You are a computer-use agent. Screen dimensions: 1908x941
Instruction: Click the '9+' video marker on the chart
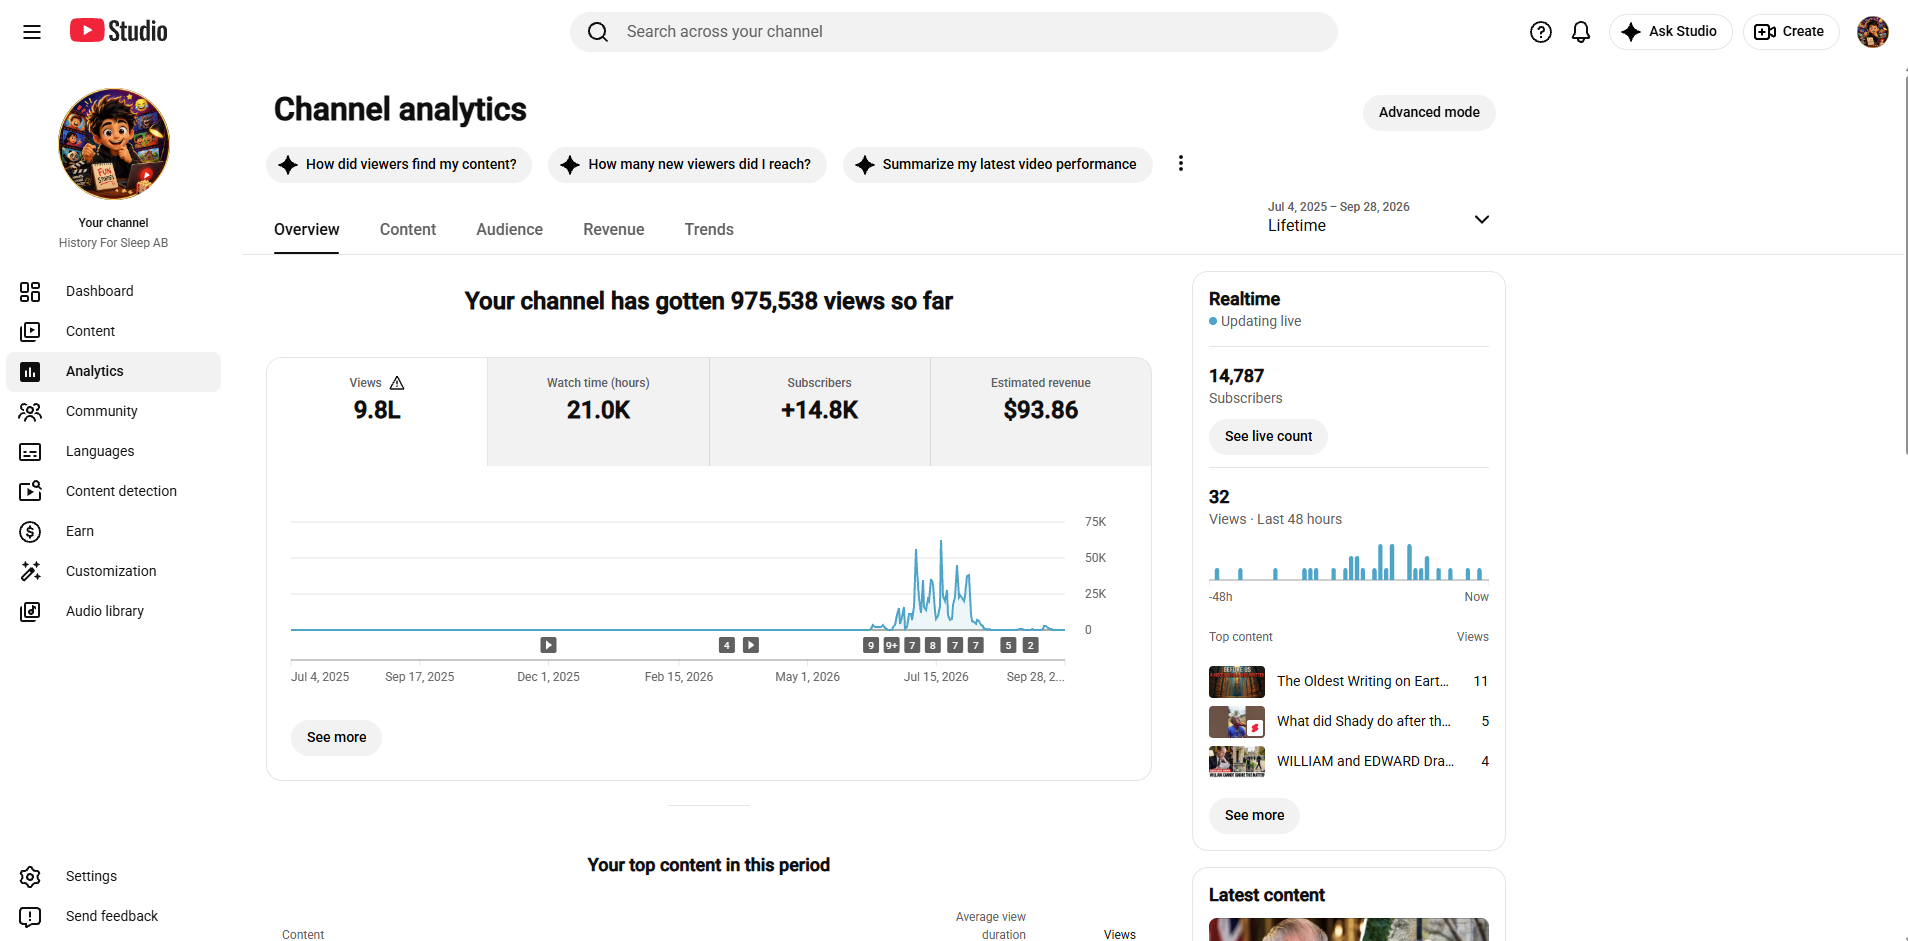tap(891, 645)
